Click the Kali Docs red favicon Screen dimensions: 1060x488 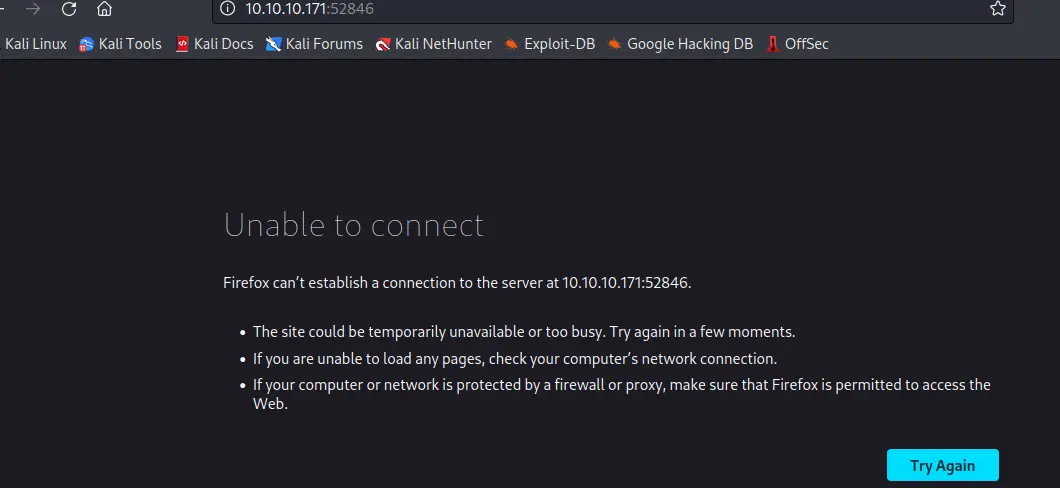181,45
